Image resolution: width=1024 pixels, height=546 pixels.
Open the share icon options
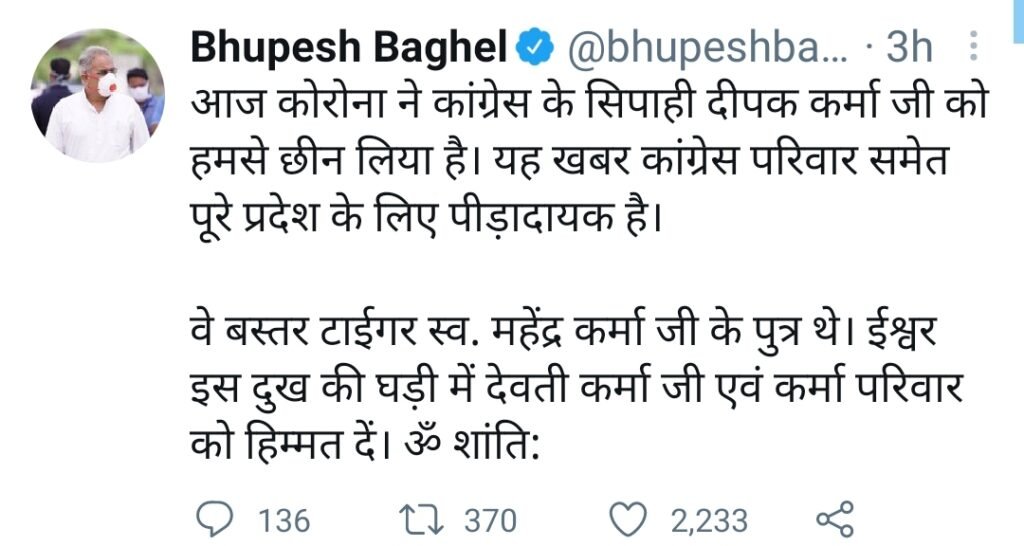(834, 518)
